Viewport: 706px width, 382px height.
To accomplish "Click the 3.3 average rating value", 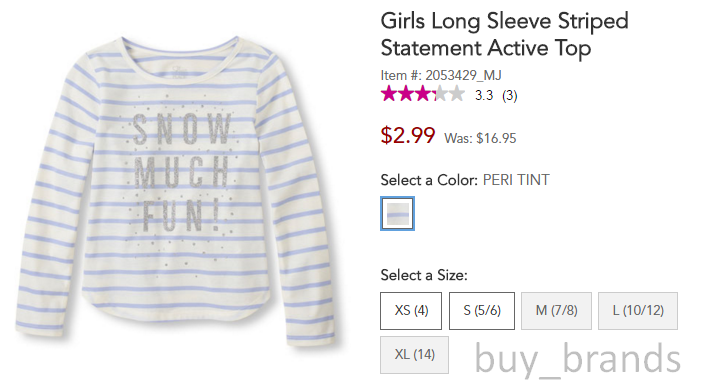I will [484, 96].
